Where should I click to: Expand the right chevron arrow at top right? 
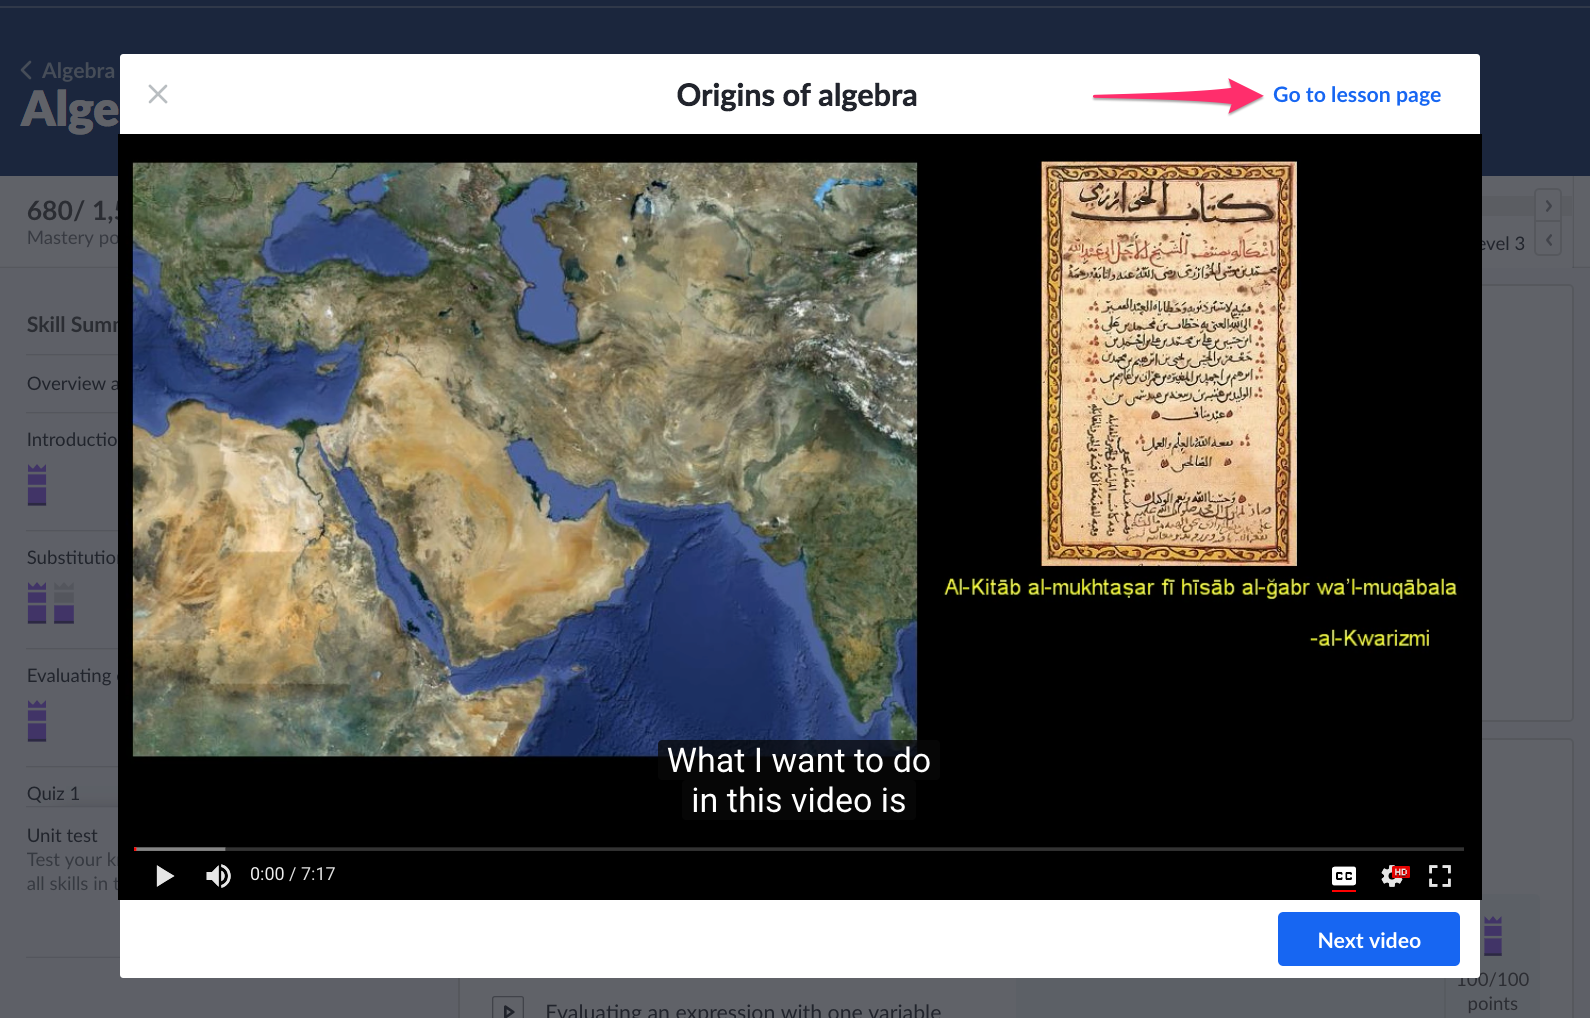click(x=1548, y=206)
